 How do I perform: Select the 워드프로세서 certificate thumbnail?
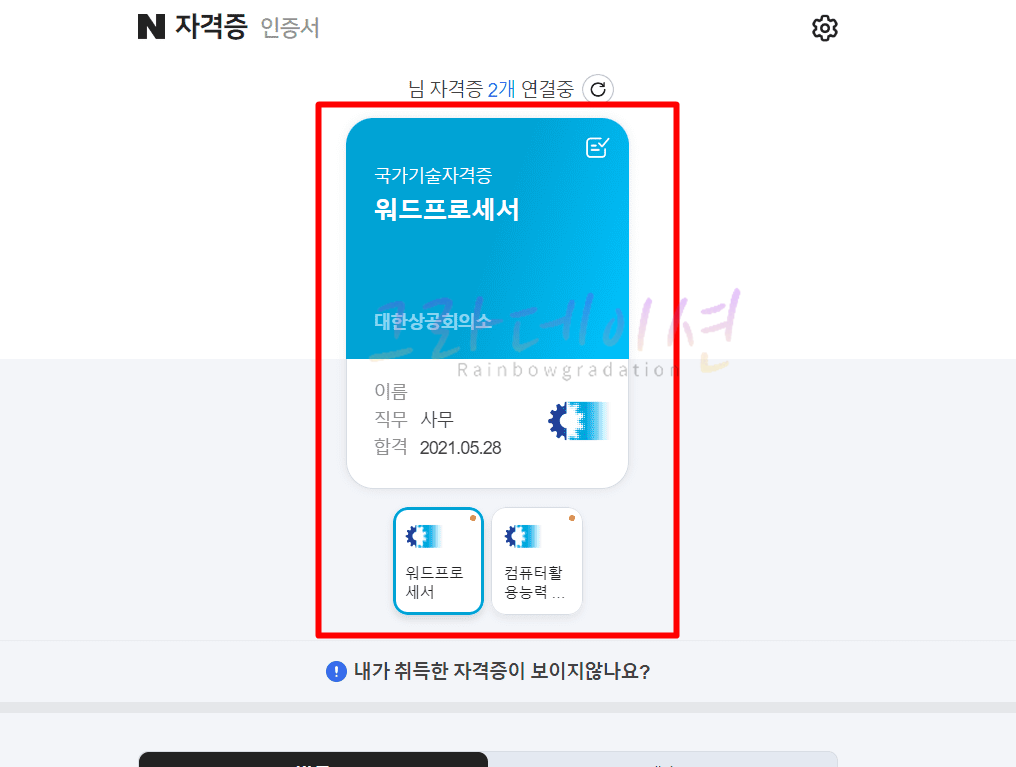coord(438,561)
